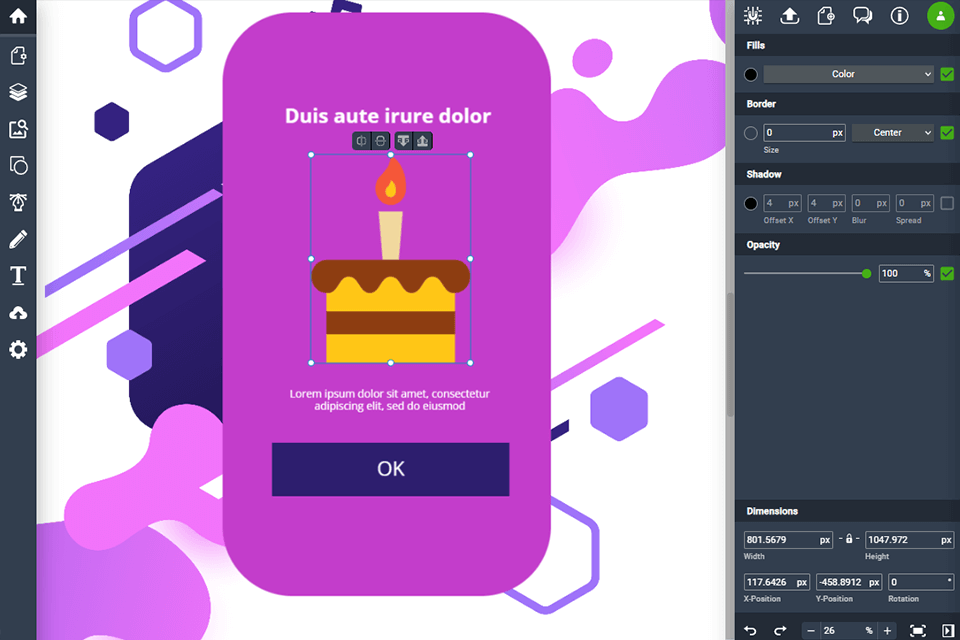Open the new page icon in sidebar
The width and height of the screenshot is (960, 640).
18,55
